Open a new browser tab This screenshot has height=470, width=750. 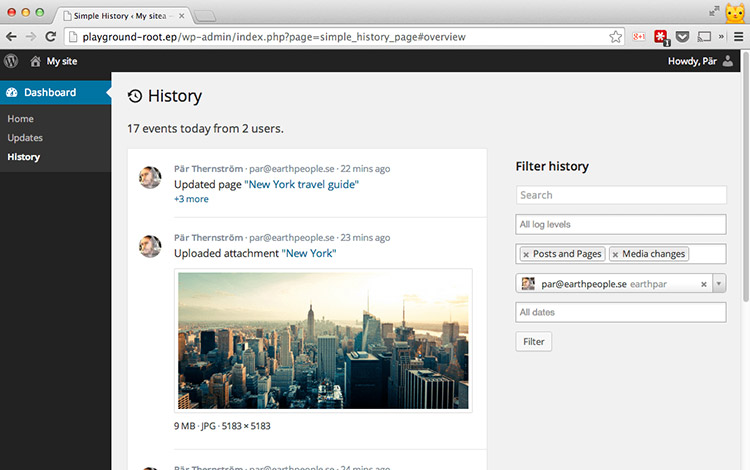(x=205, y=16)
